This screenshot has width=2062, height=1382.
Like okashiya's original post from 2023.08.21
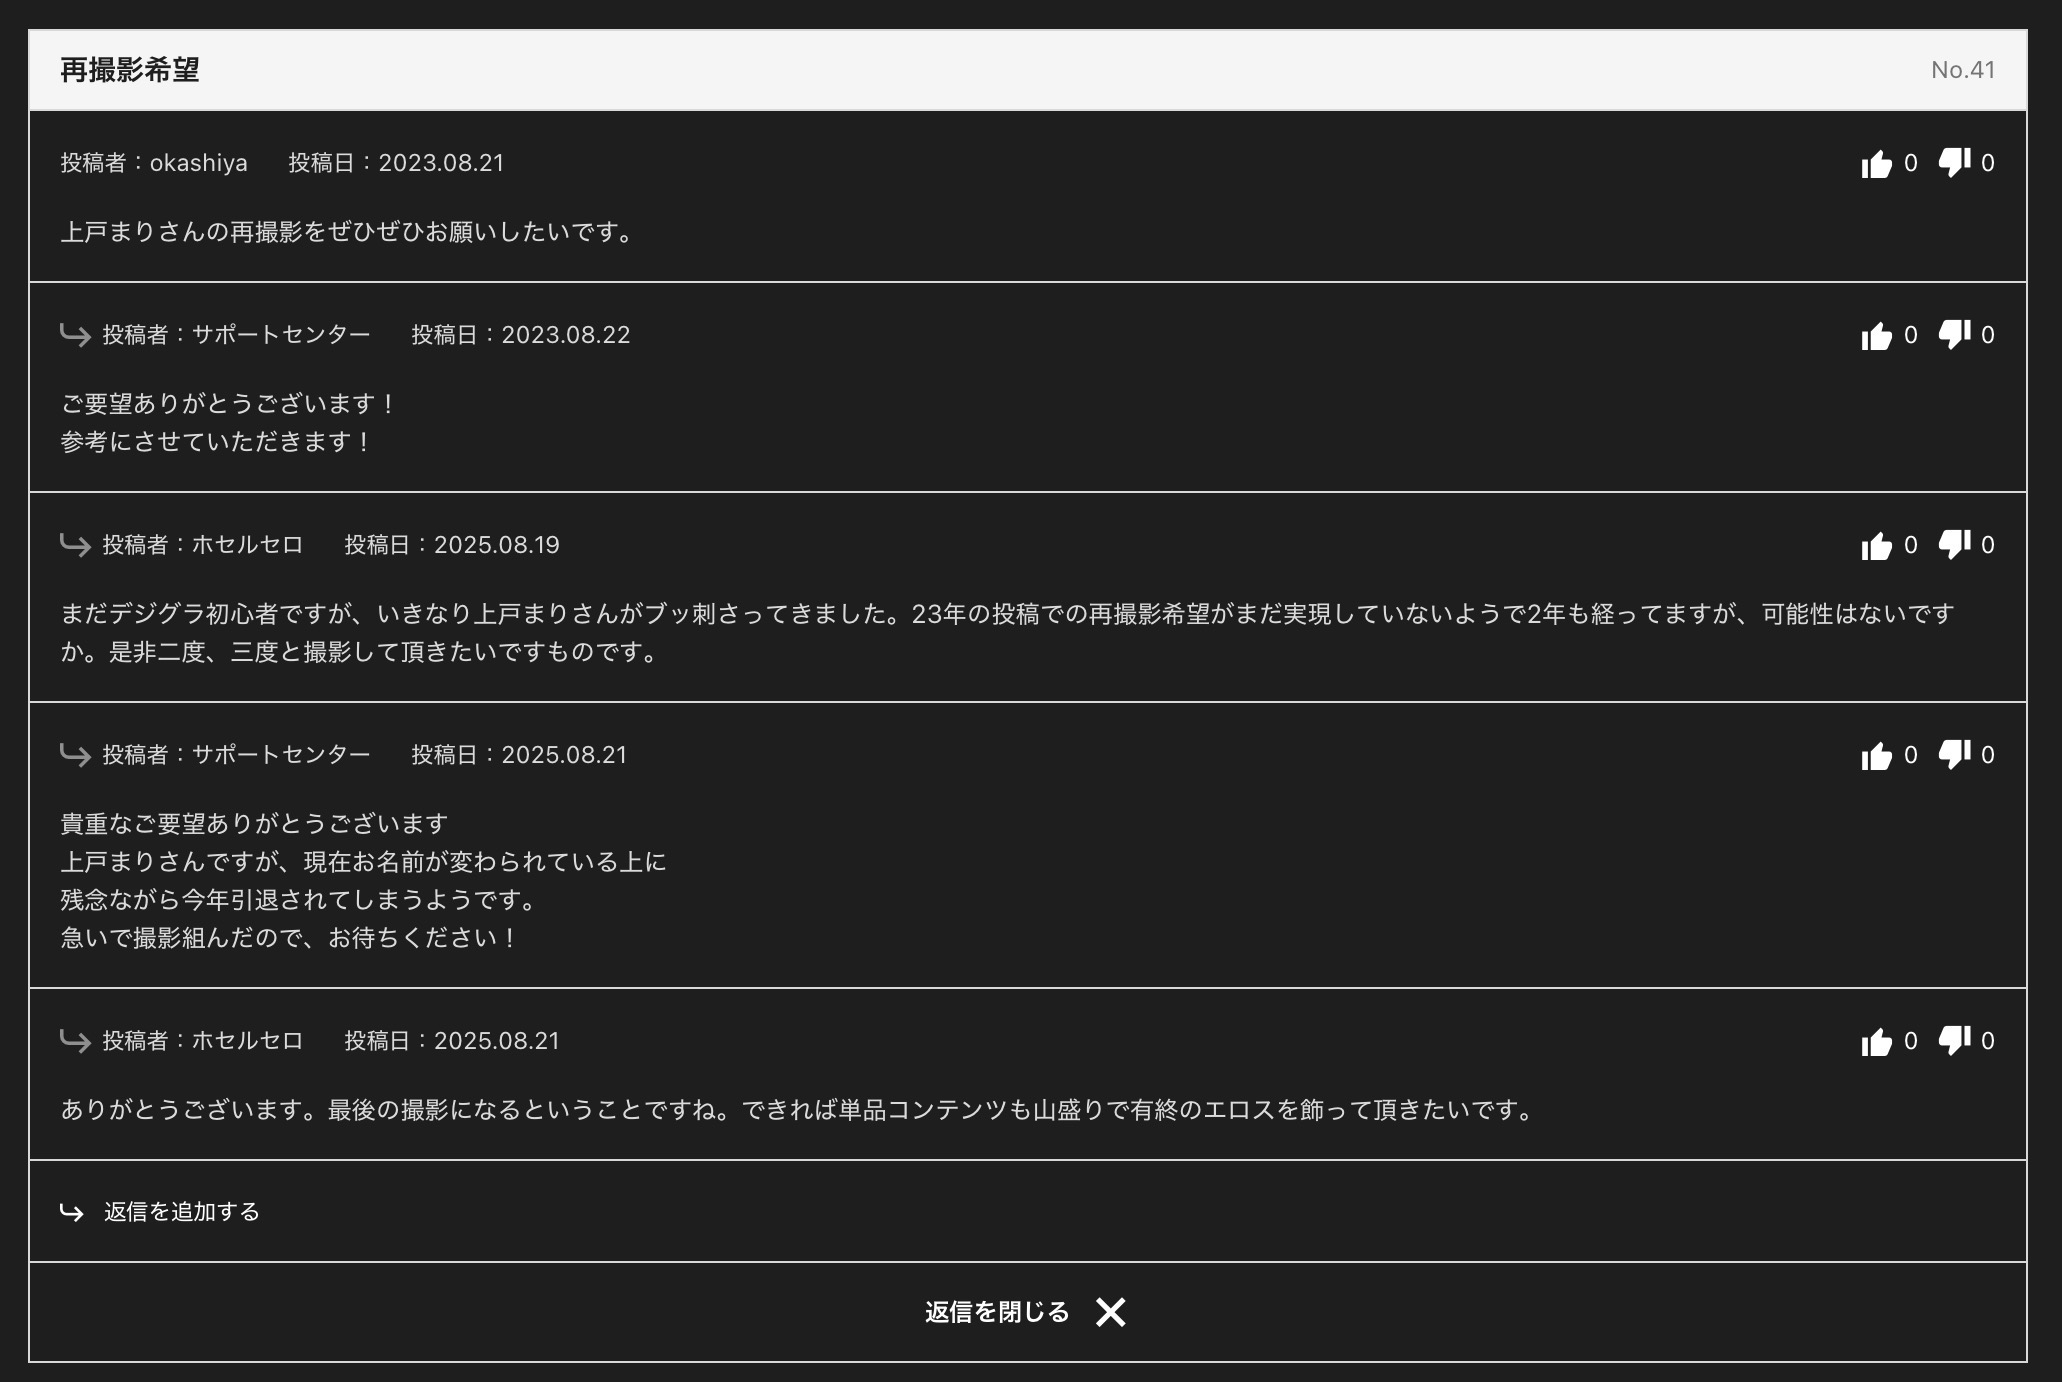tap(1876, 163)
